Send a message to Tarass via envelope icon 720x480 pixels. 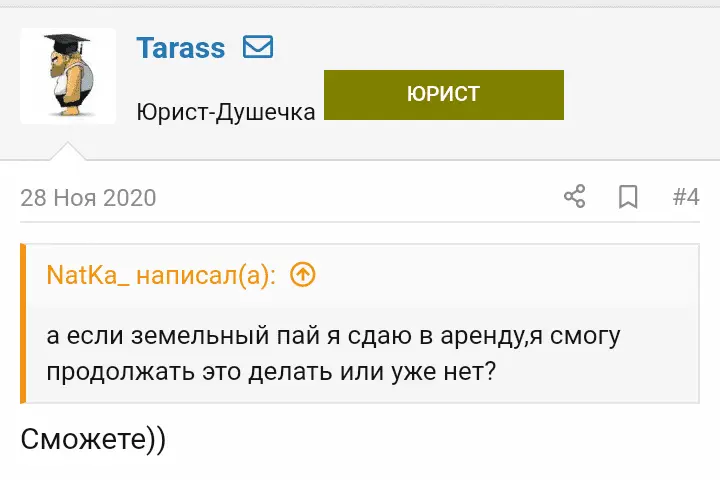pyautogui.click(x=258, y=47)
